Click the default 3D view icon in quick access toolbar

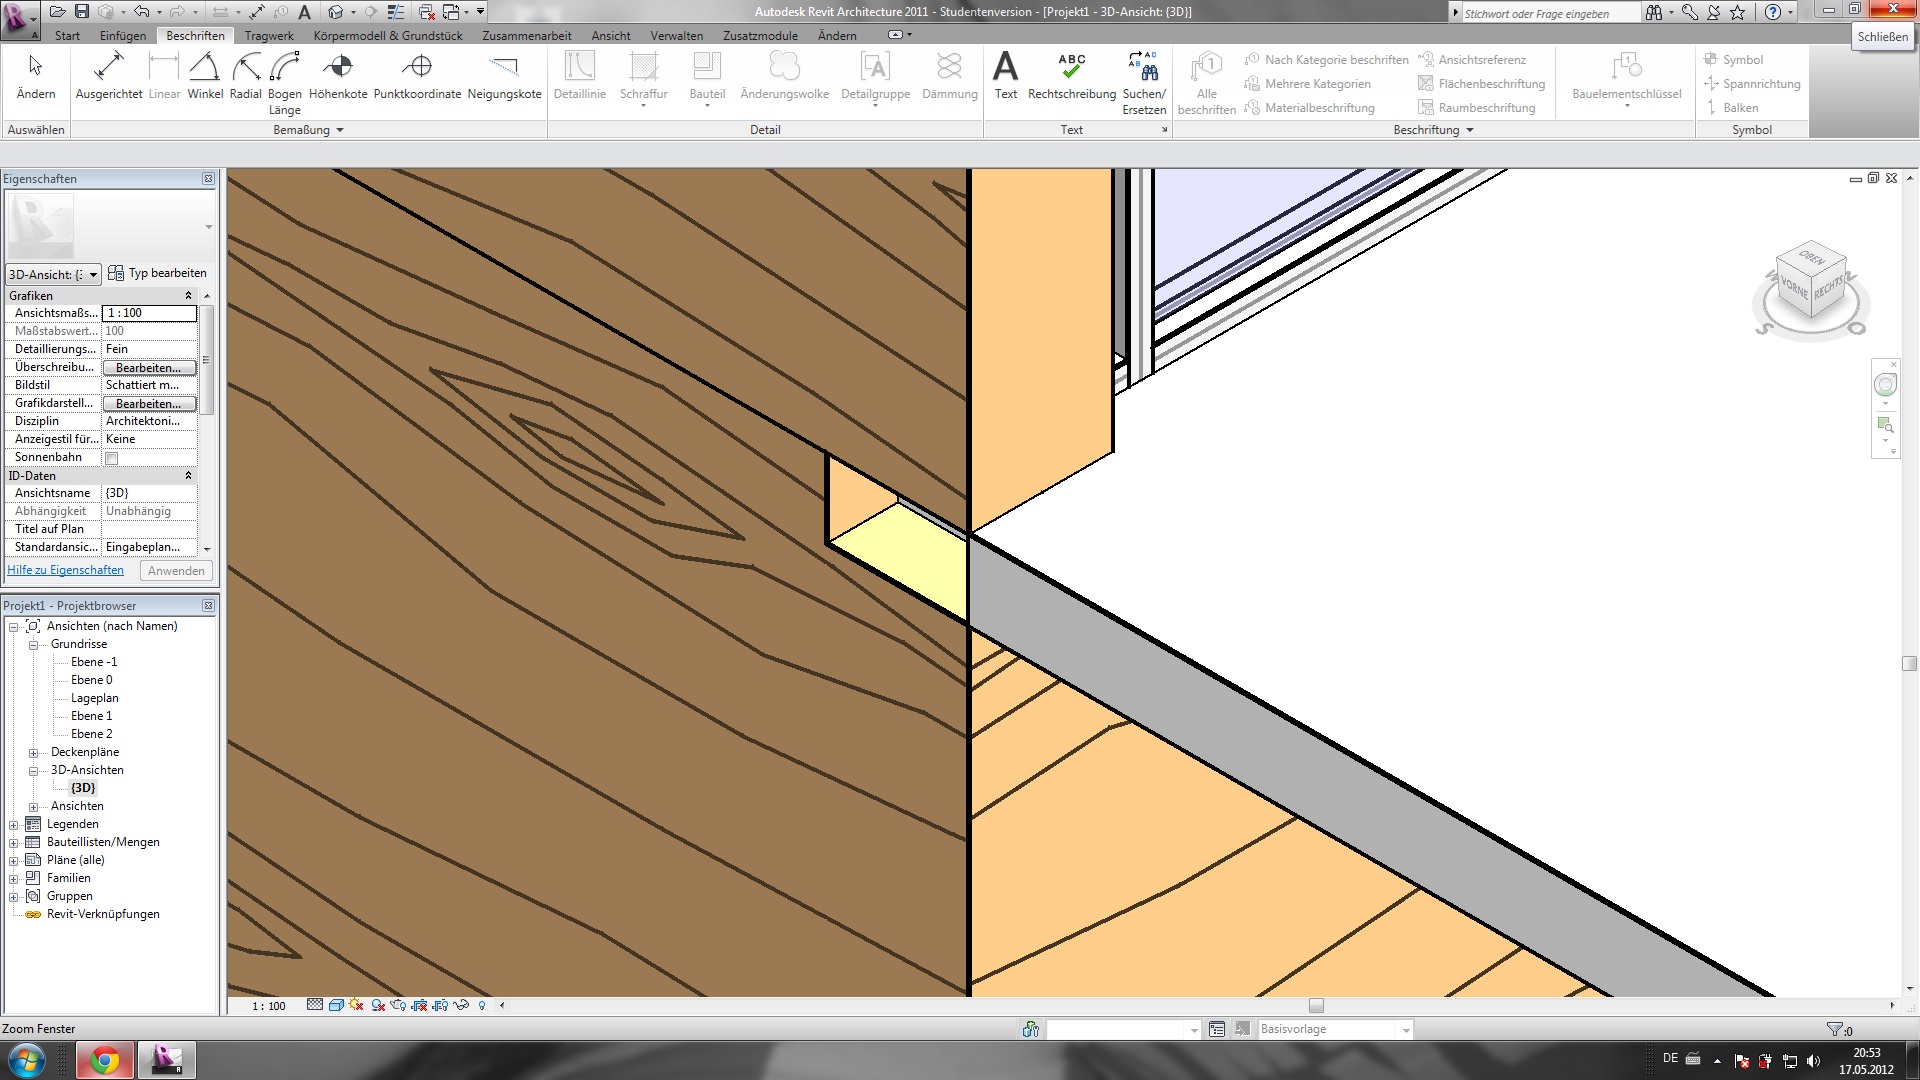[x=336, y=12]
